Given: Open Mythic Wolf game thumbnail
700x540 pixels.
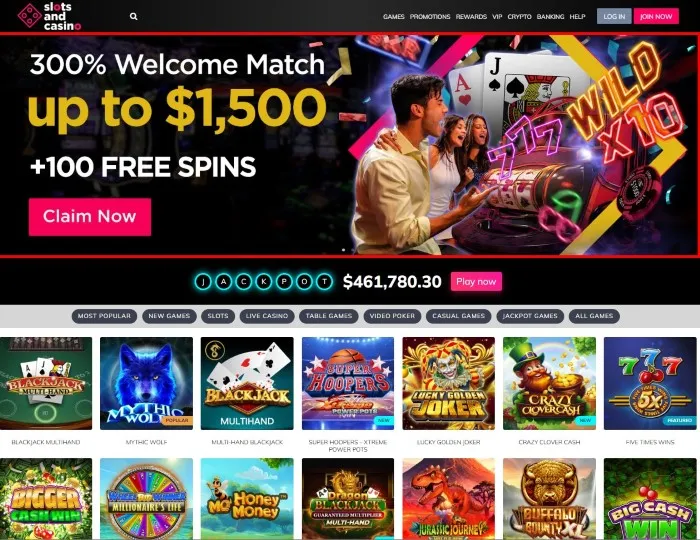Looking at the screenshot, I should pyautogui.click(x=146, y=383).
